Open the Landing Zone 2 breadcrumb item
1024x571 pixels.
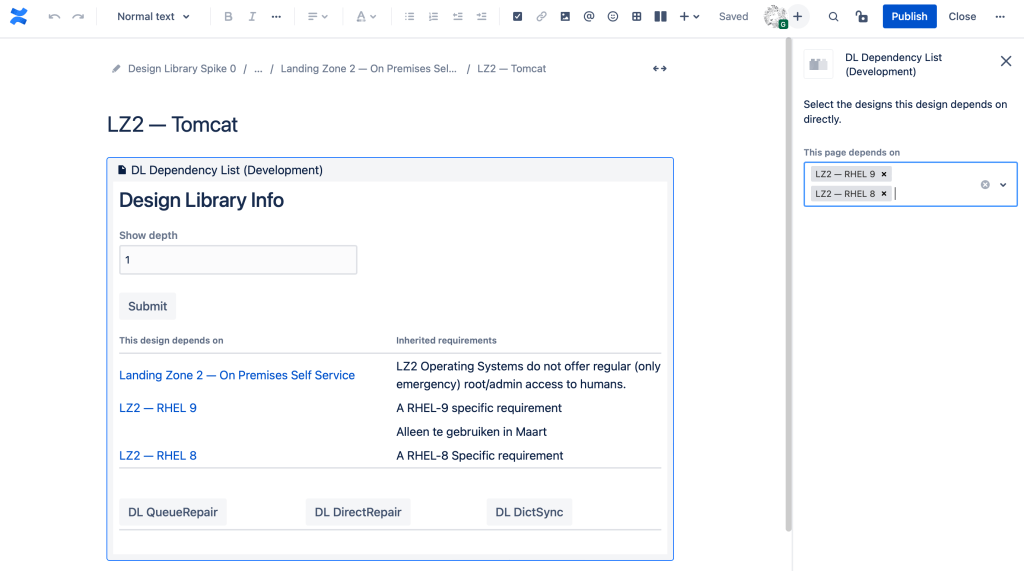click(x=368, y=69)
